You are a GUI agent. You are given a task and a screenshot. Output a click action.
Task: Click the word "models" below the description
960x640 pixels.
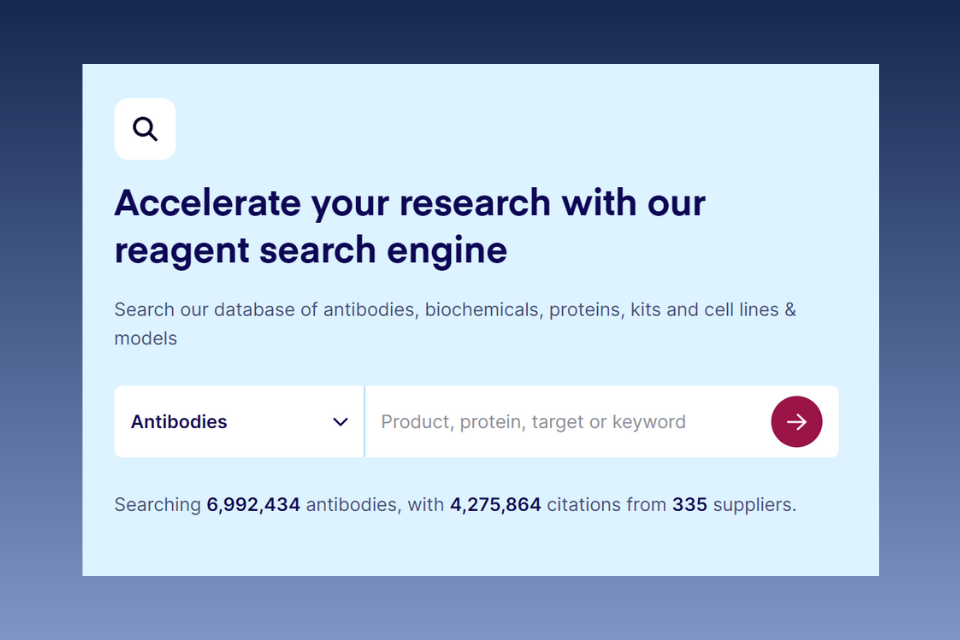(146, 338)
